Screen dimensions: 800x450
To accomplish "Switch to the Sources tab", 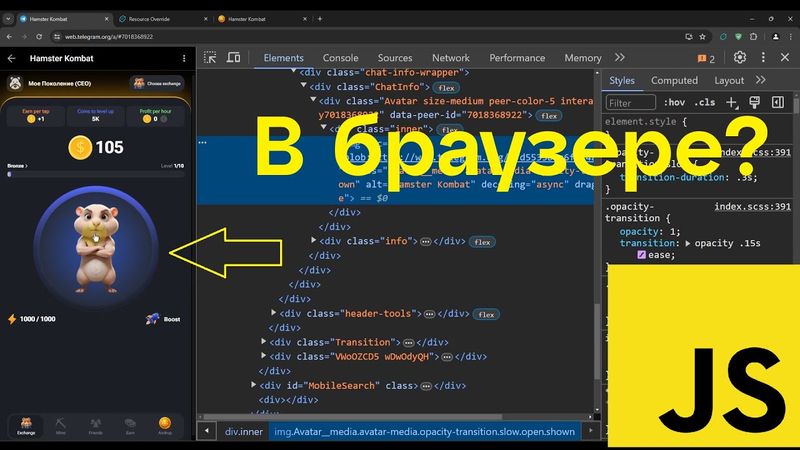I will click(x=395, y=58).
